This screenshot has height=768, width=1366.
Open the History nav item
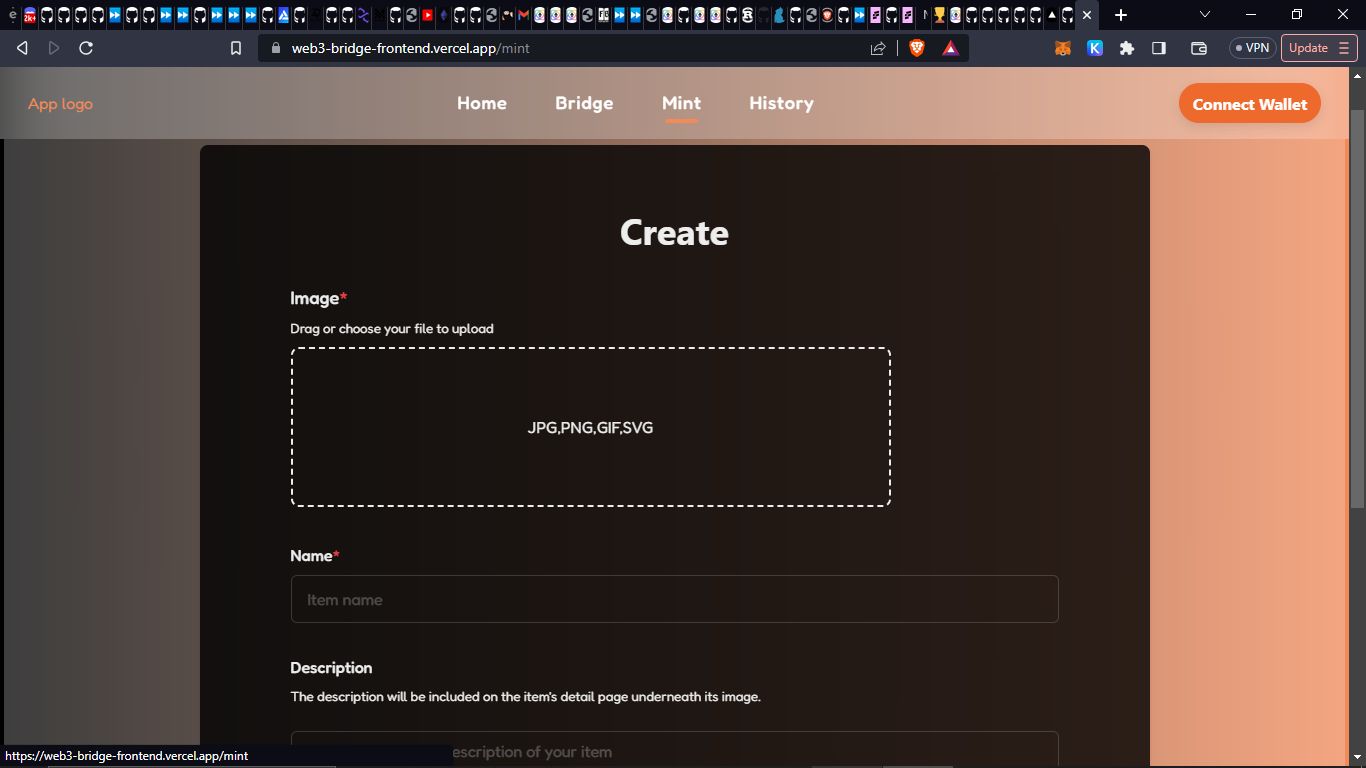781,103
